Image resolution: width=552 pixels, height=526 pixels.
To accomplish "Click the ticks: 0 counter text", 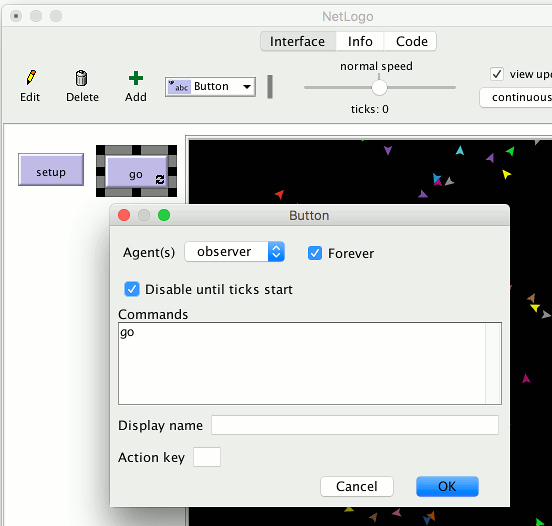I will [370, 109].
